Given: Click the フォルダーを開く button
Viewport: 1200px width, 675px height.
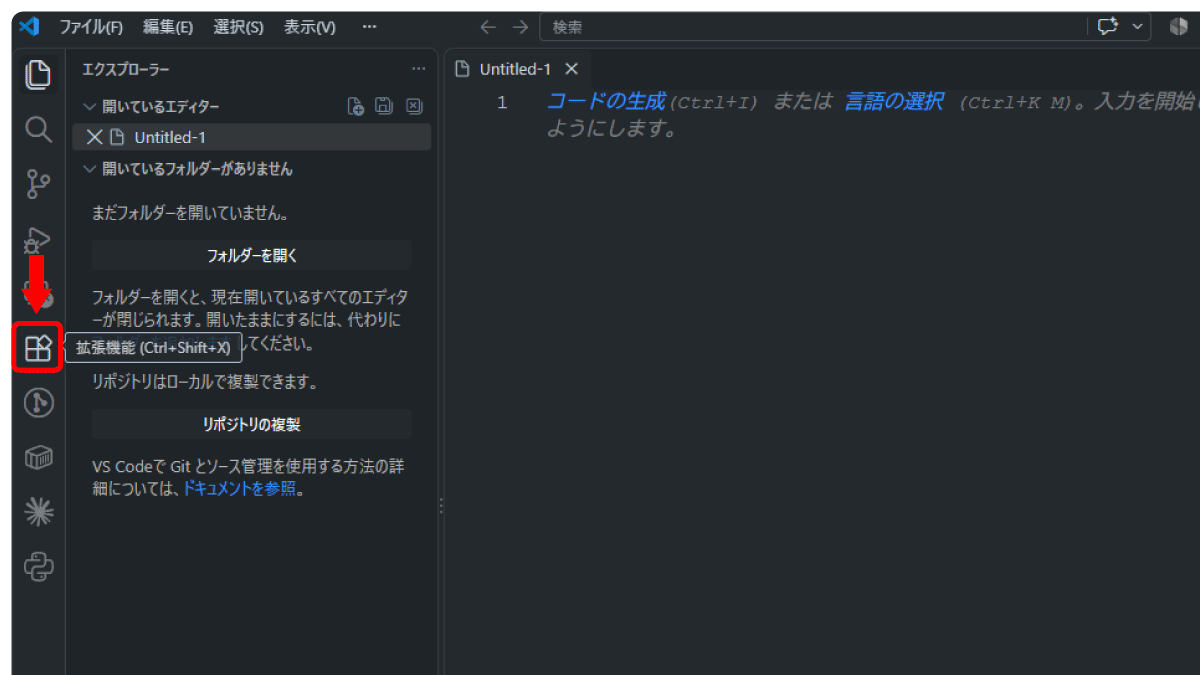Looking at the screenshot, I should [x=252, y=255].
